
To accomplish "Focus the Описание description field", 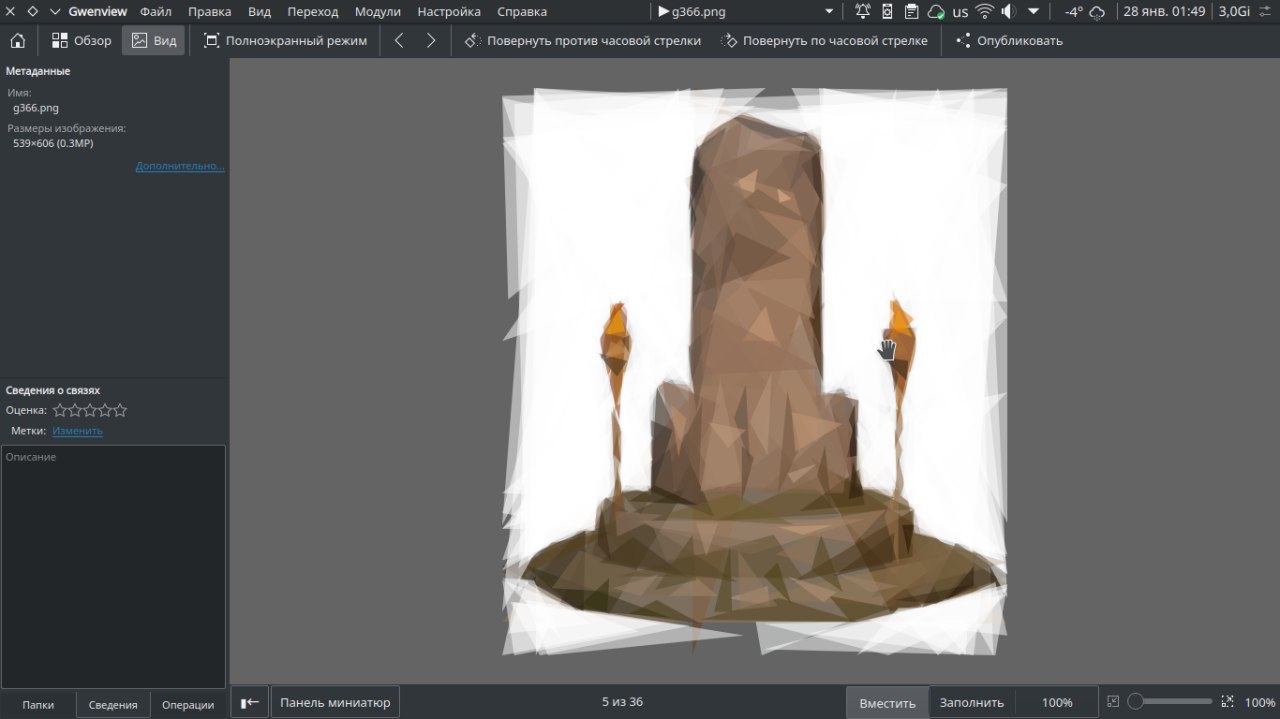I will 113,566.
